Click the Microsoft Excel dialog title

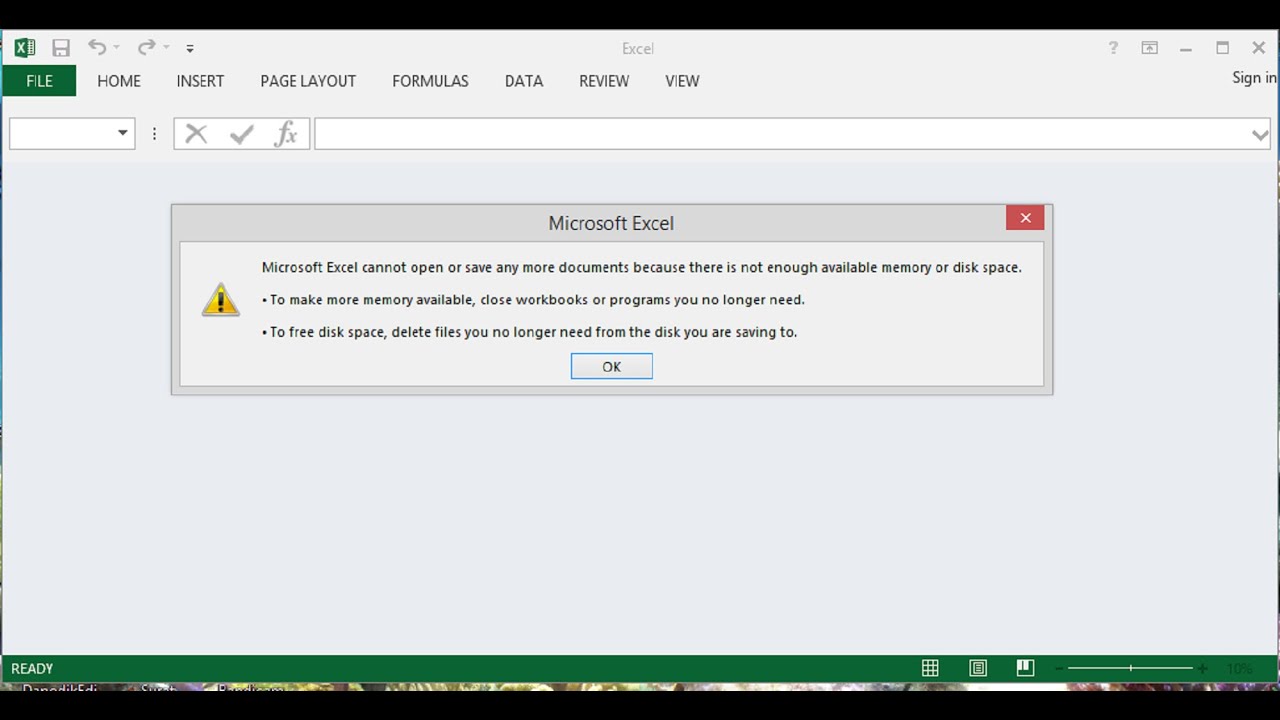tap(611, 223)
